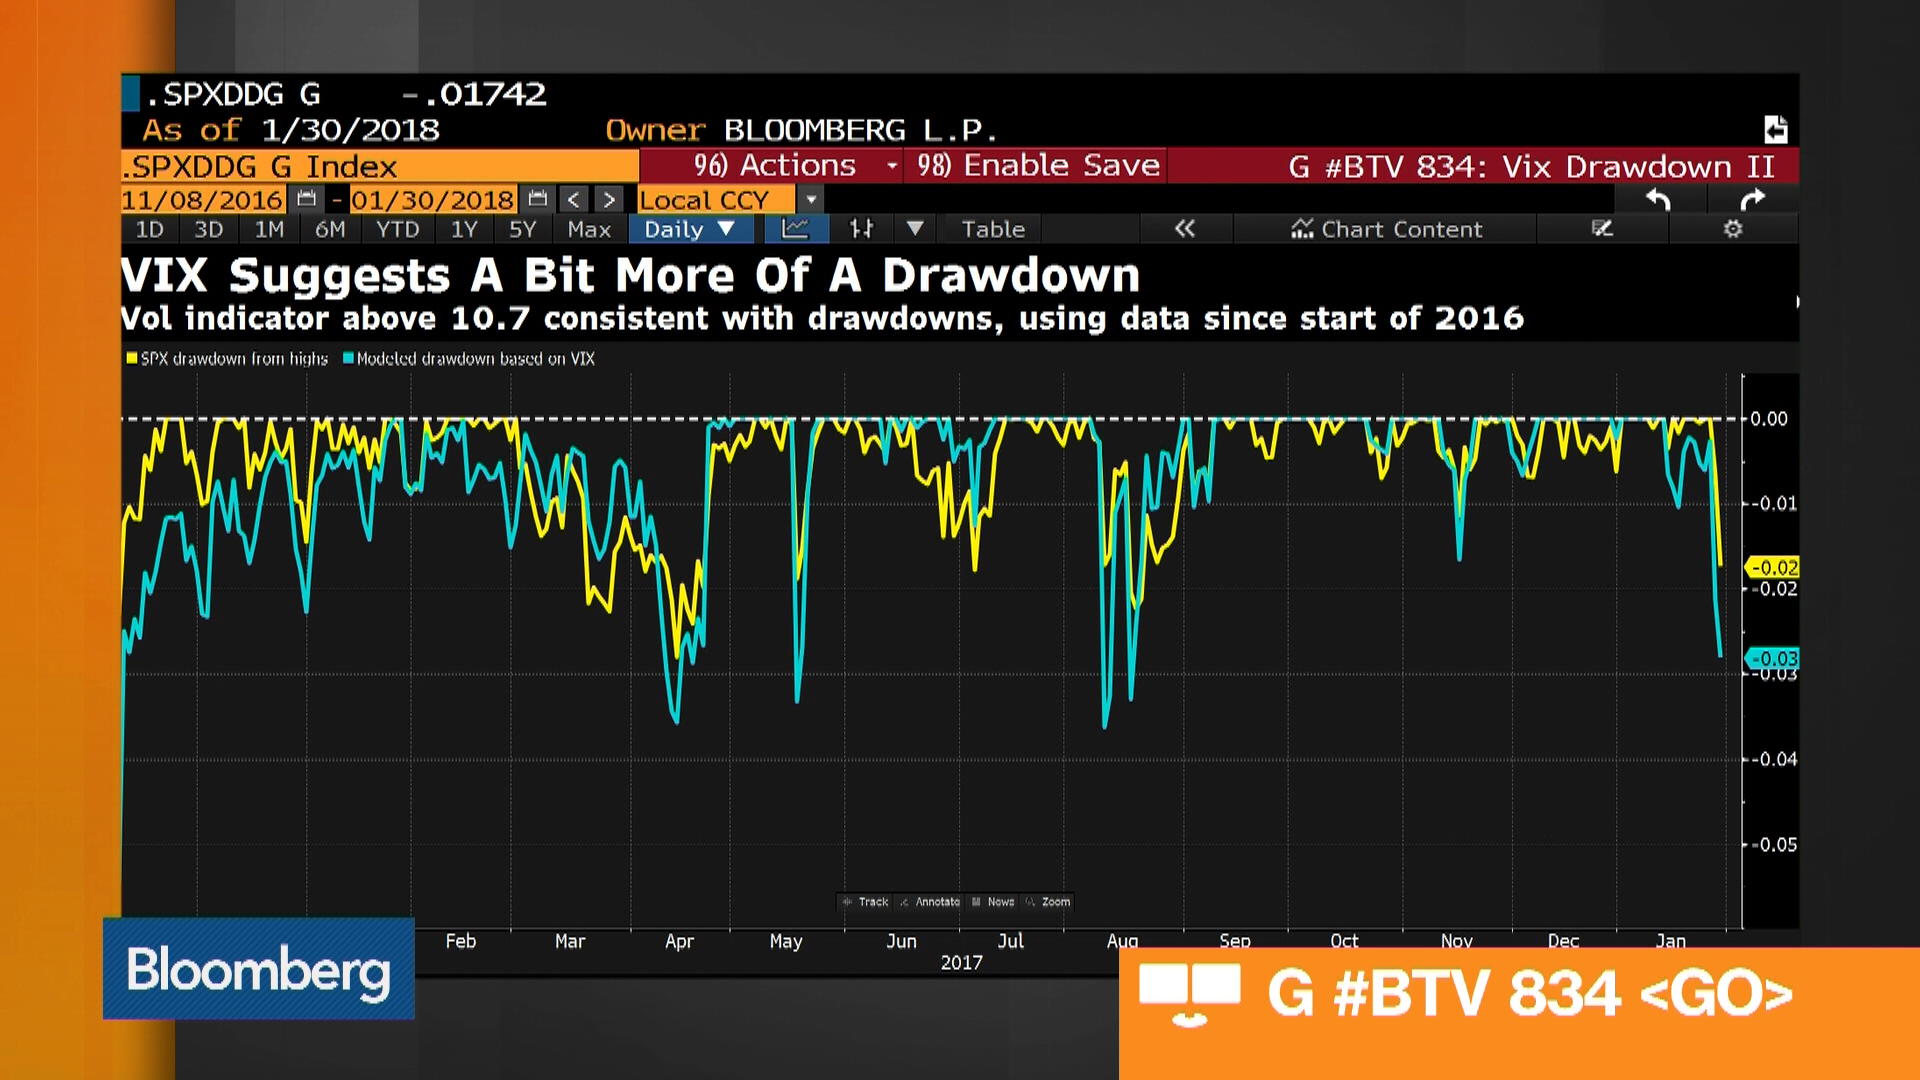Open the chart settings gear icon

[1733, 228]
